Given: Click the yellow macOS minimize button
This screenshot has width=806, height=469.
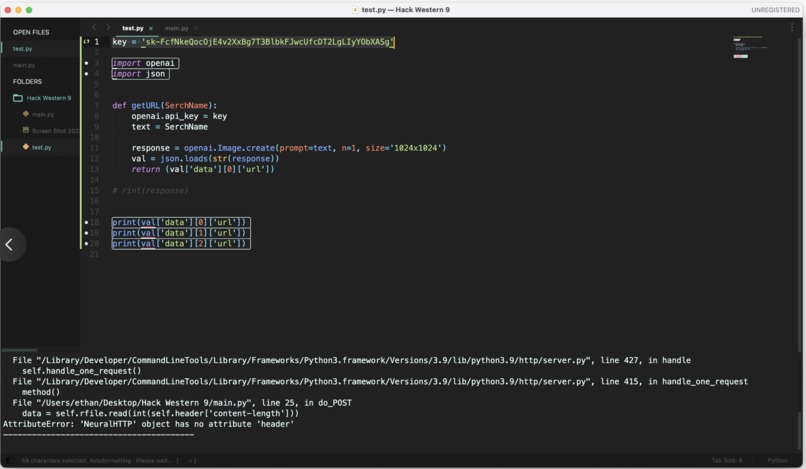Looking at the screenshot, I should point(18,10).
